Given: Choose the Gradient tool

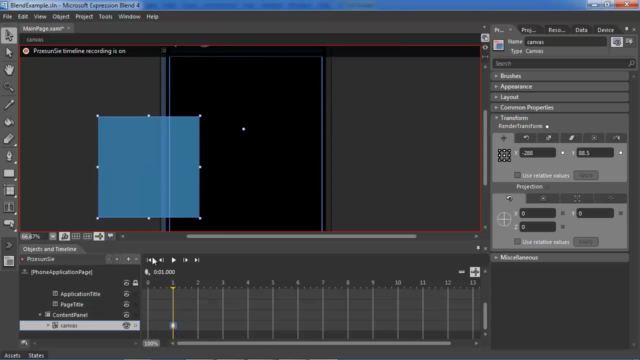Looking at the screenshot, I should pos(9,139).
